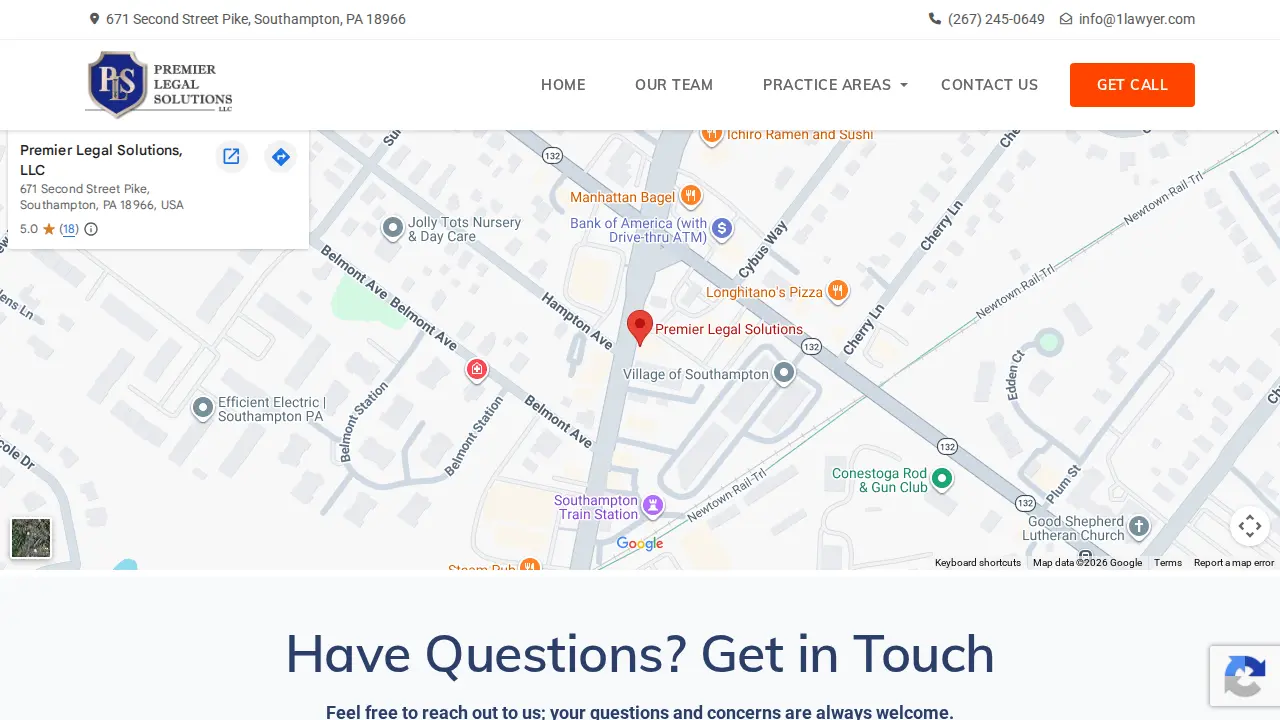Select the Good Shepherd Lutheran Church marker
This screenshot has height=720, width=1280.
[1138, 527]
